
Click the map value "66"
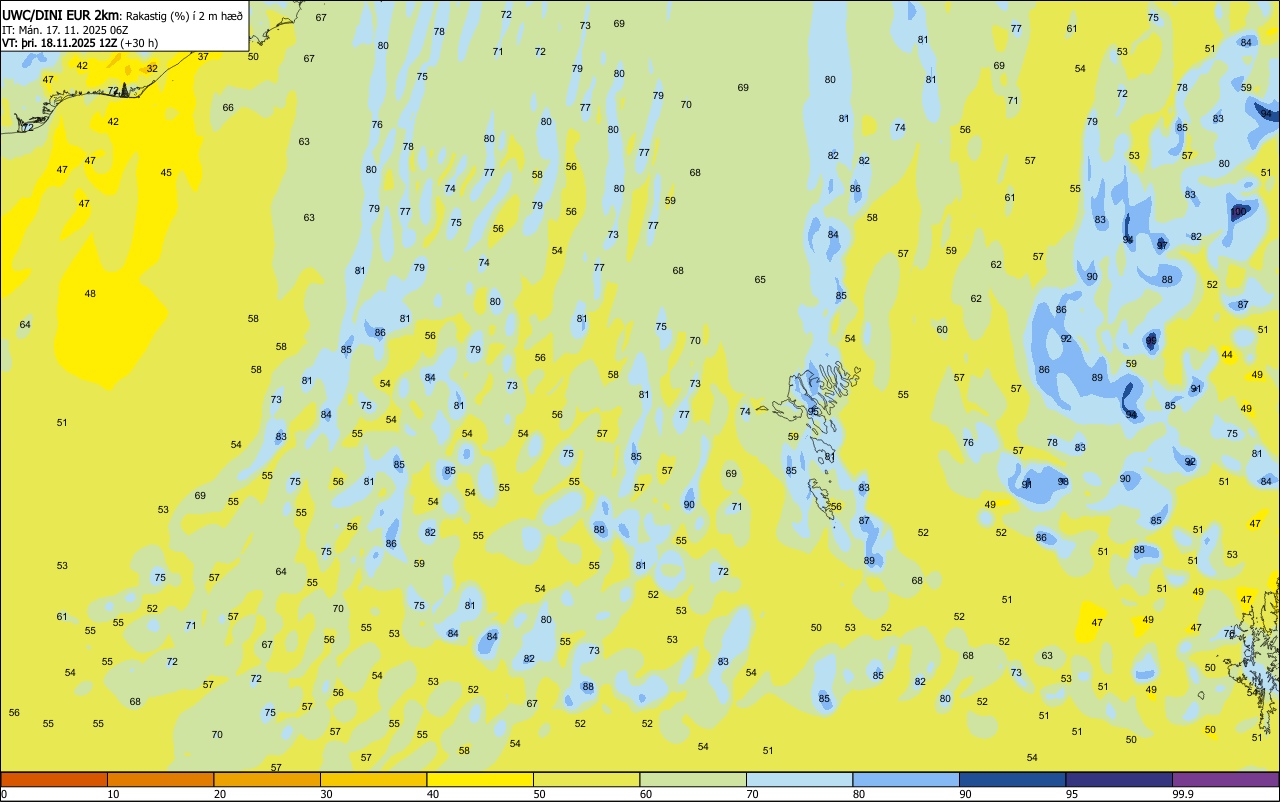pos(228,108)
